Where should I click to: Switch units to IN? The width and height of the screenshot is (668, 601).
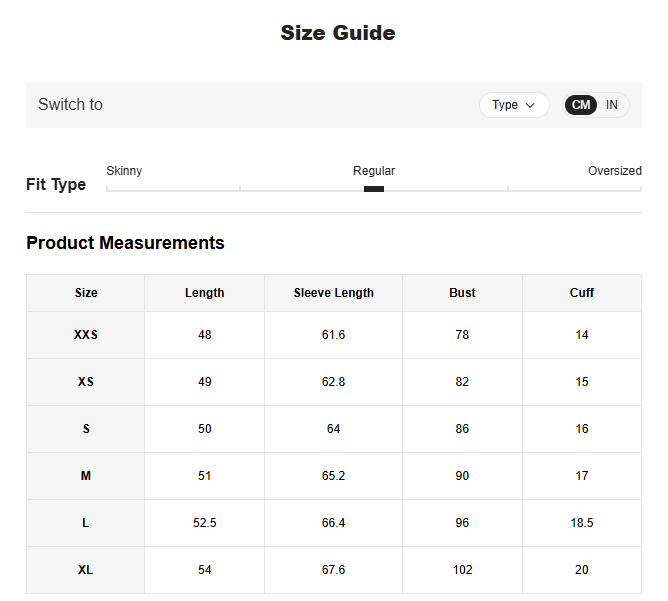pos(612,105)
